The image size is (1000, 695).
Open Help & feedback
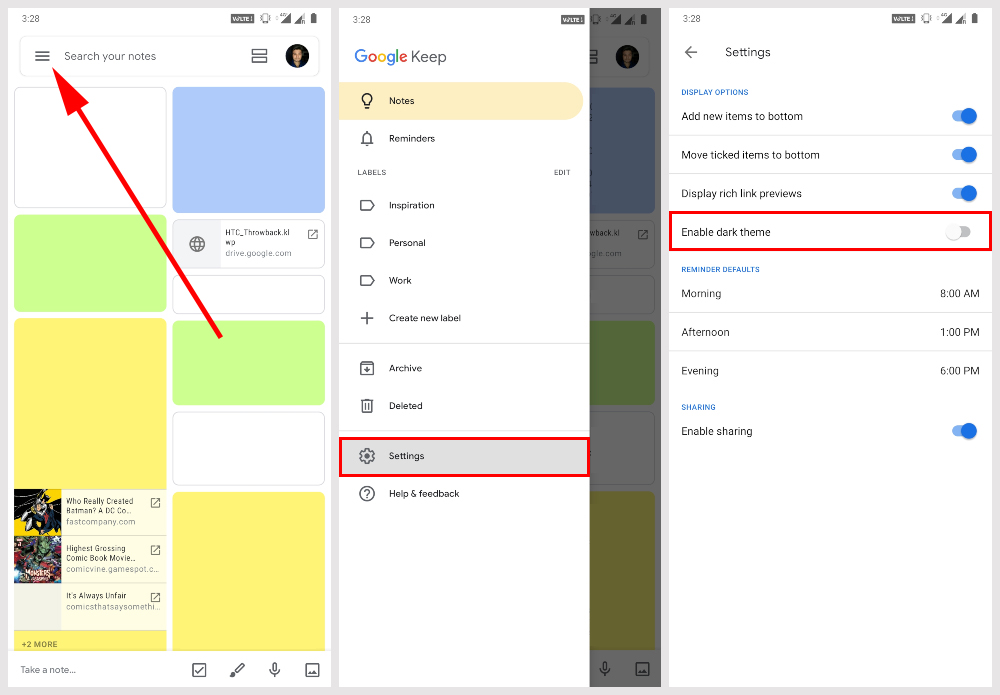click(x=464, y=494)
